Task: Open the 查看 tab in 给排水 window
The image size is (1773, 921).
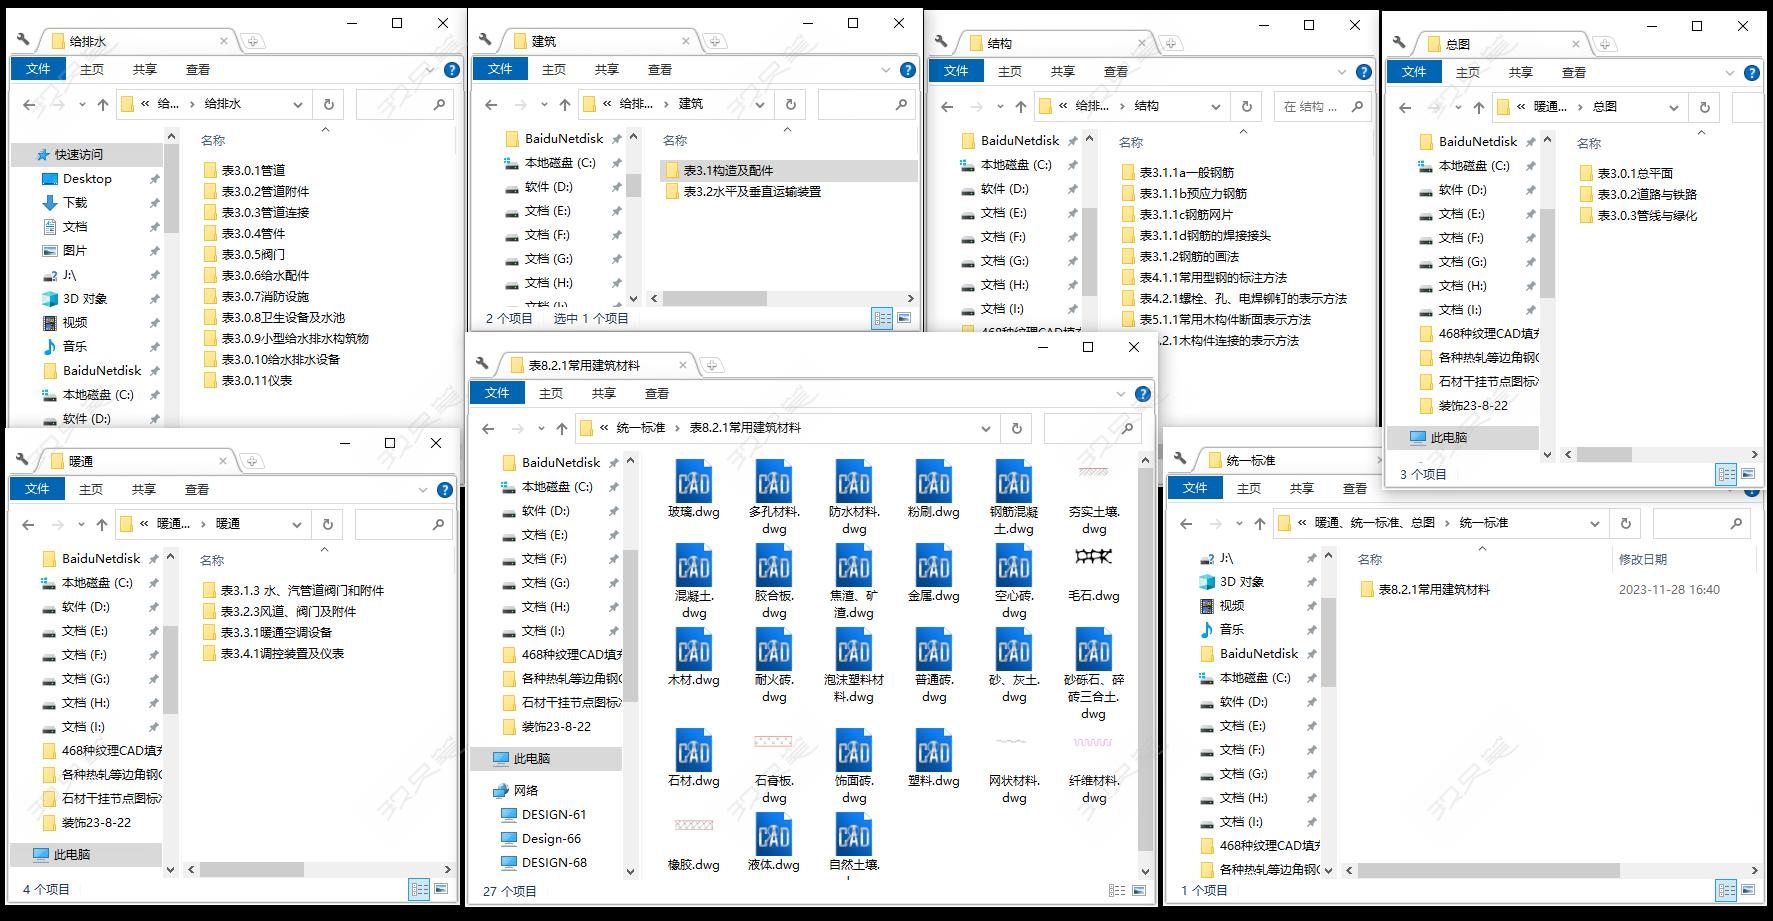Action: (x=198, y=69)
